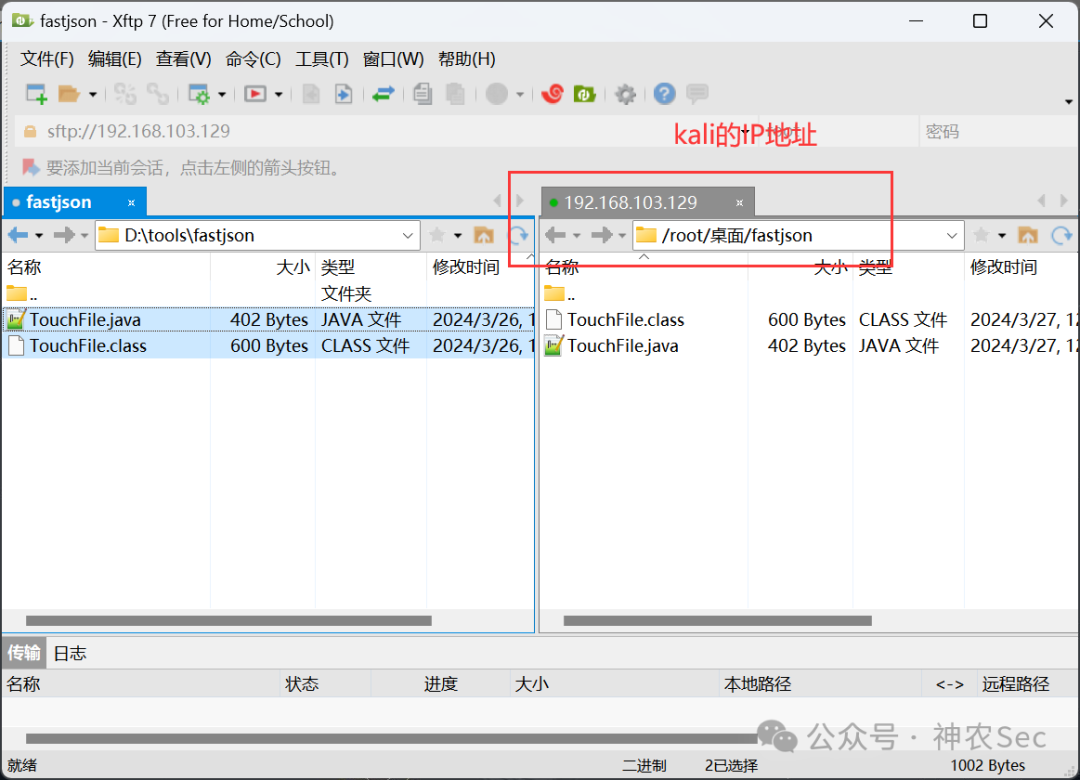Select remote TouchFile.java file

[809, 345]
